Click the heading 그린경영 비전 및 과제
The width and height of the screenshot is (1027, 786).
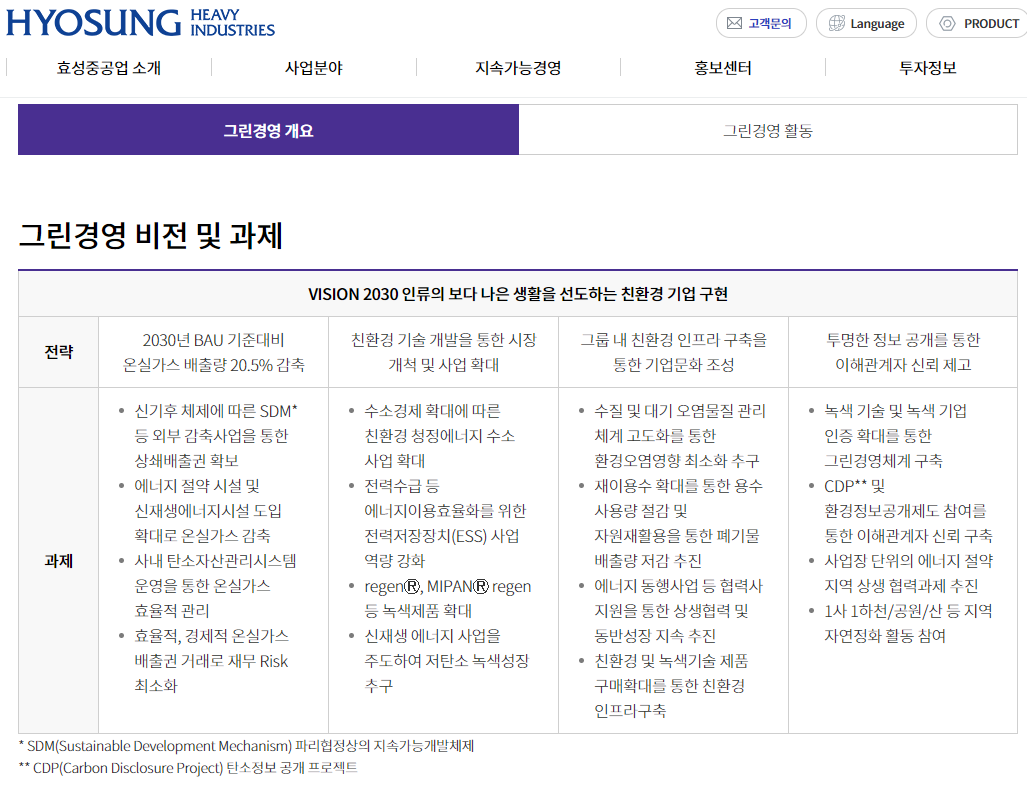(x=151, y=235)
